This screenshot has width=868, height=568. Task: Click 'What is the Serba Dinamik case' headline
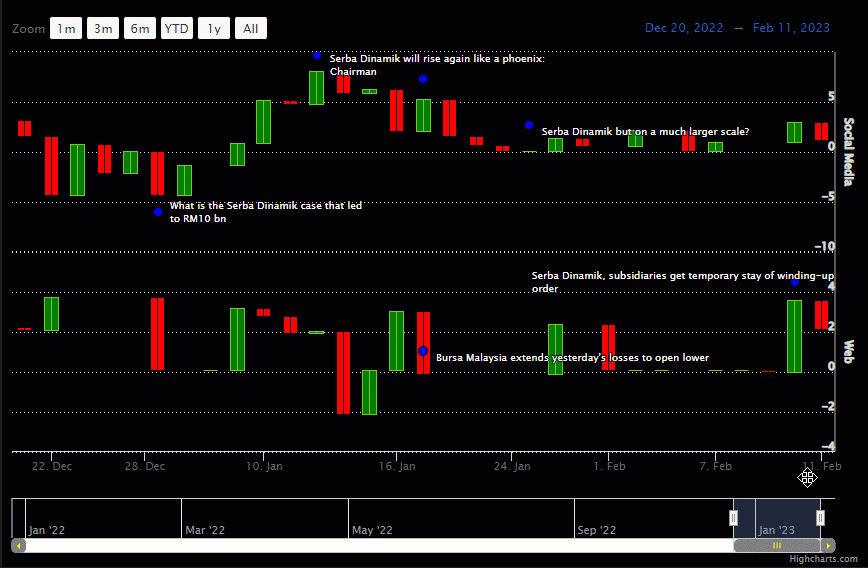(x=266, y=212)
